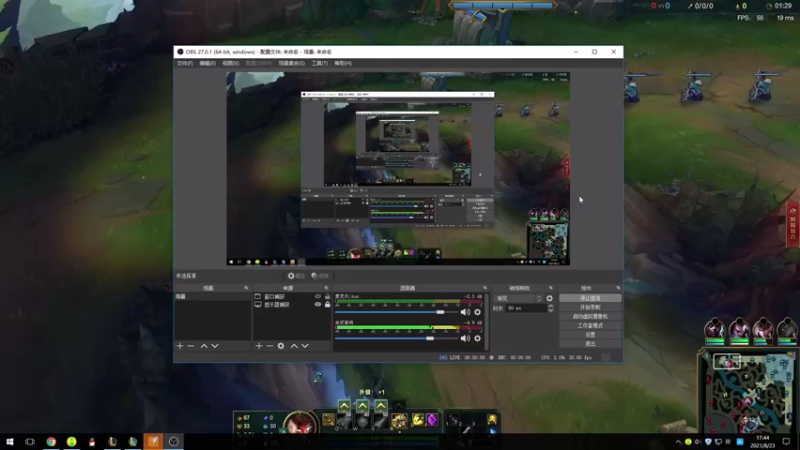Remove selected source with minus icon in Sources panel
Screen dimensions: 800x450
pos(269,346)
